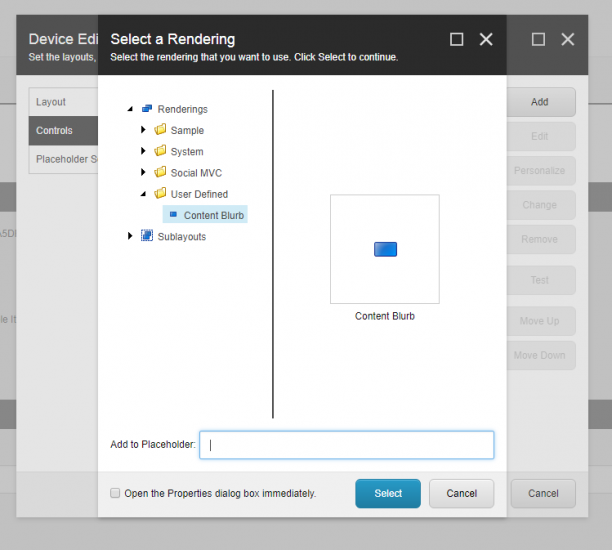
Task: Expand the Social MVC folder arrow
Action: (144, 173)
